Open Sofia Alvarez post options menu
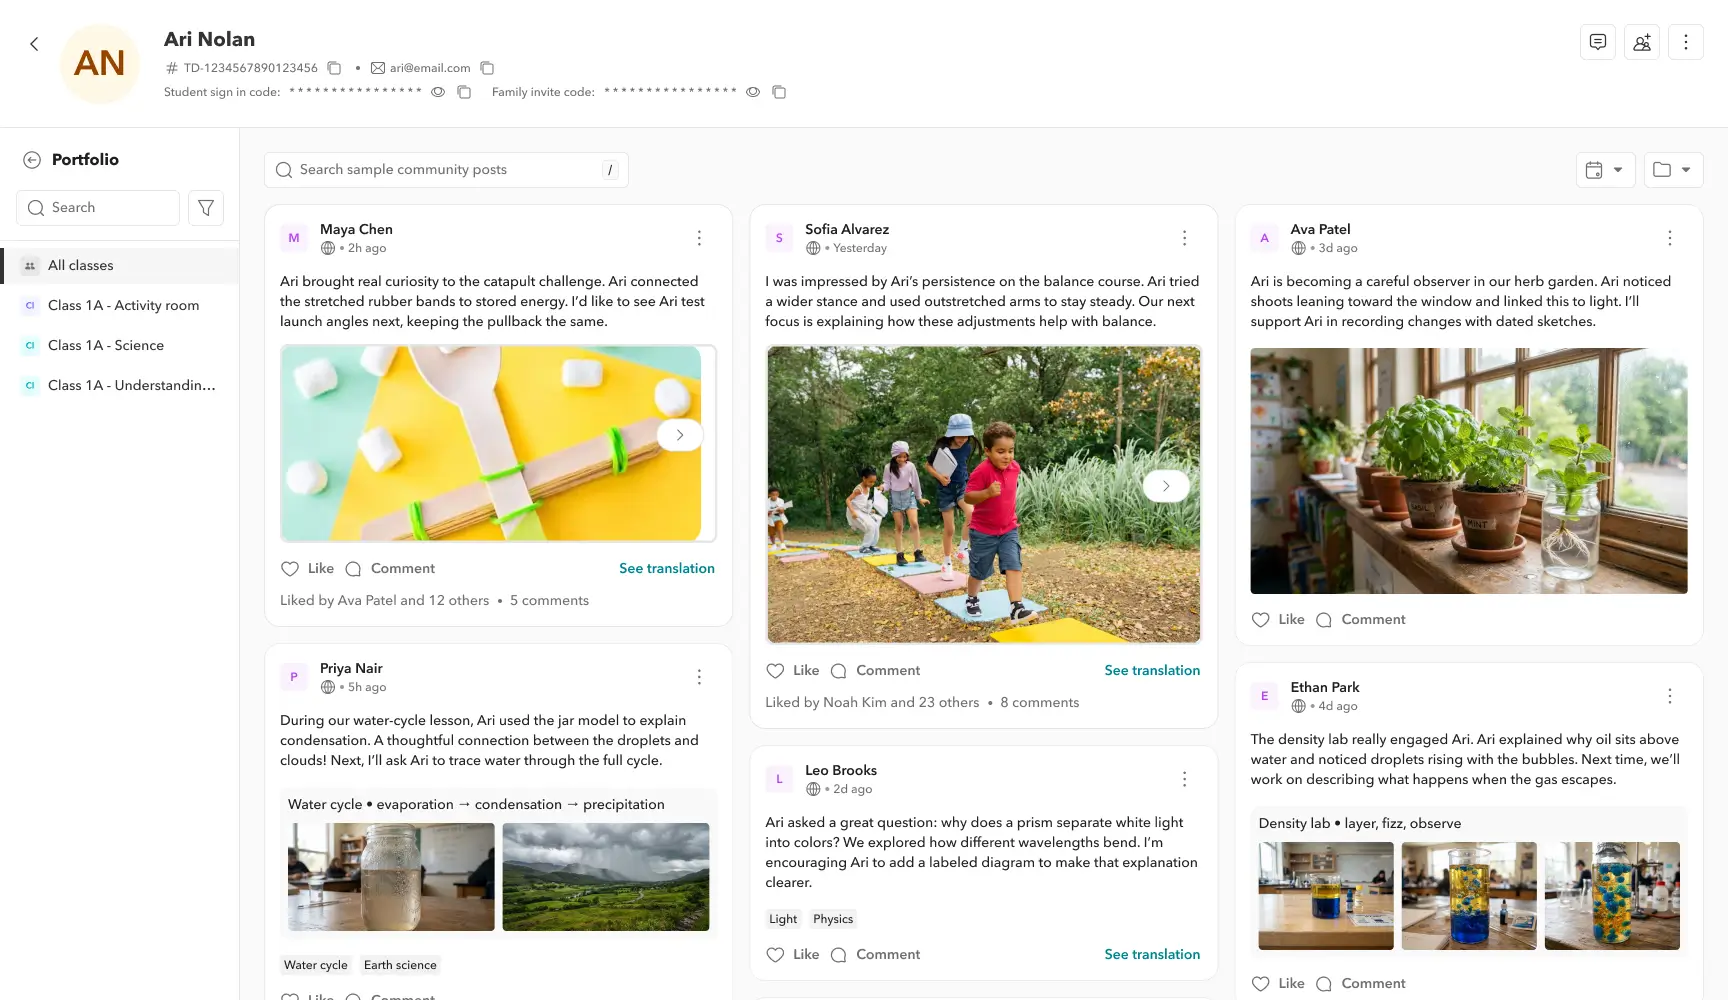1728x1000 pixels. [1184, 238]
